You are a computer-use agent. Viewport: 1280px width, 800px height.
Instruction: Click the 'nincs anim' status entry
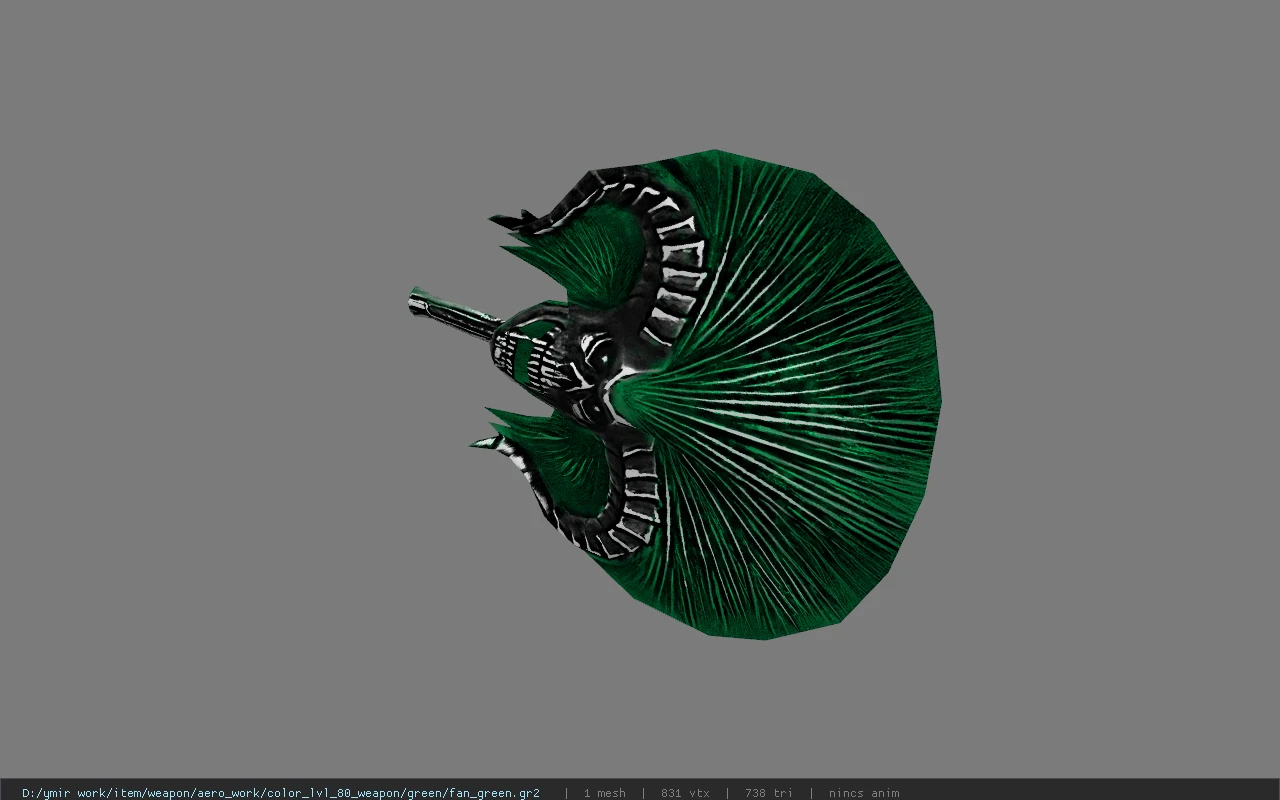864,793
